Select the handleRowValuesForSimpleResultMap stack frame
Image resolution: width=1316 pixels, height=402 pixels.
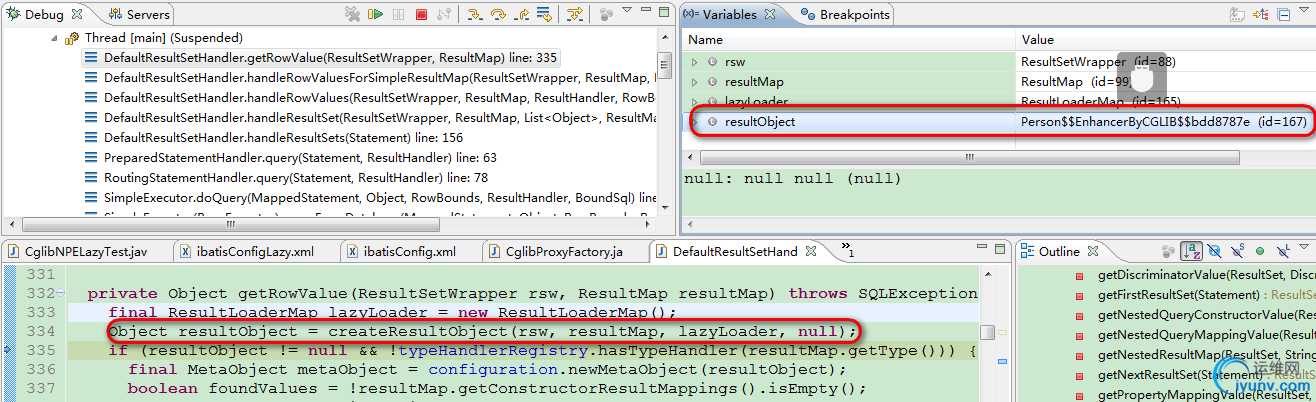click(x=370, y=78)
